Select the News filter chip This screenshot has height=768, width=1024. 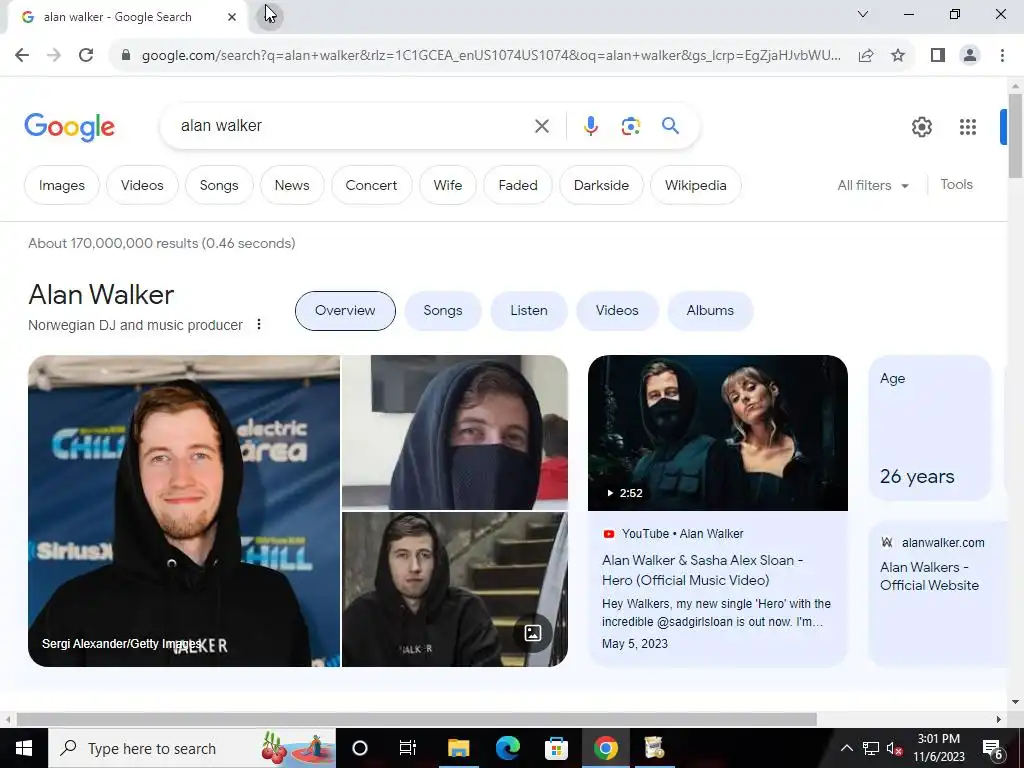click(x=292, y=185)
